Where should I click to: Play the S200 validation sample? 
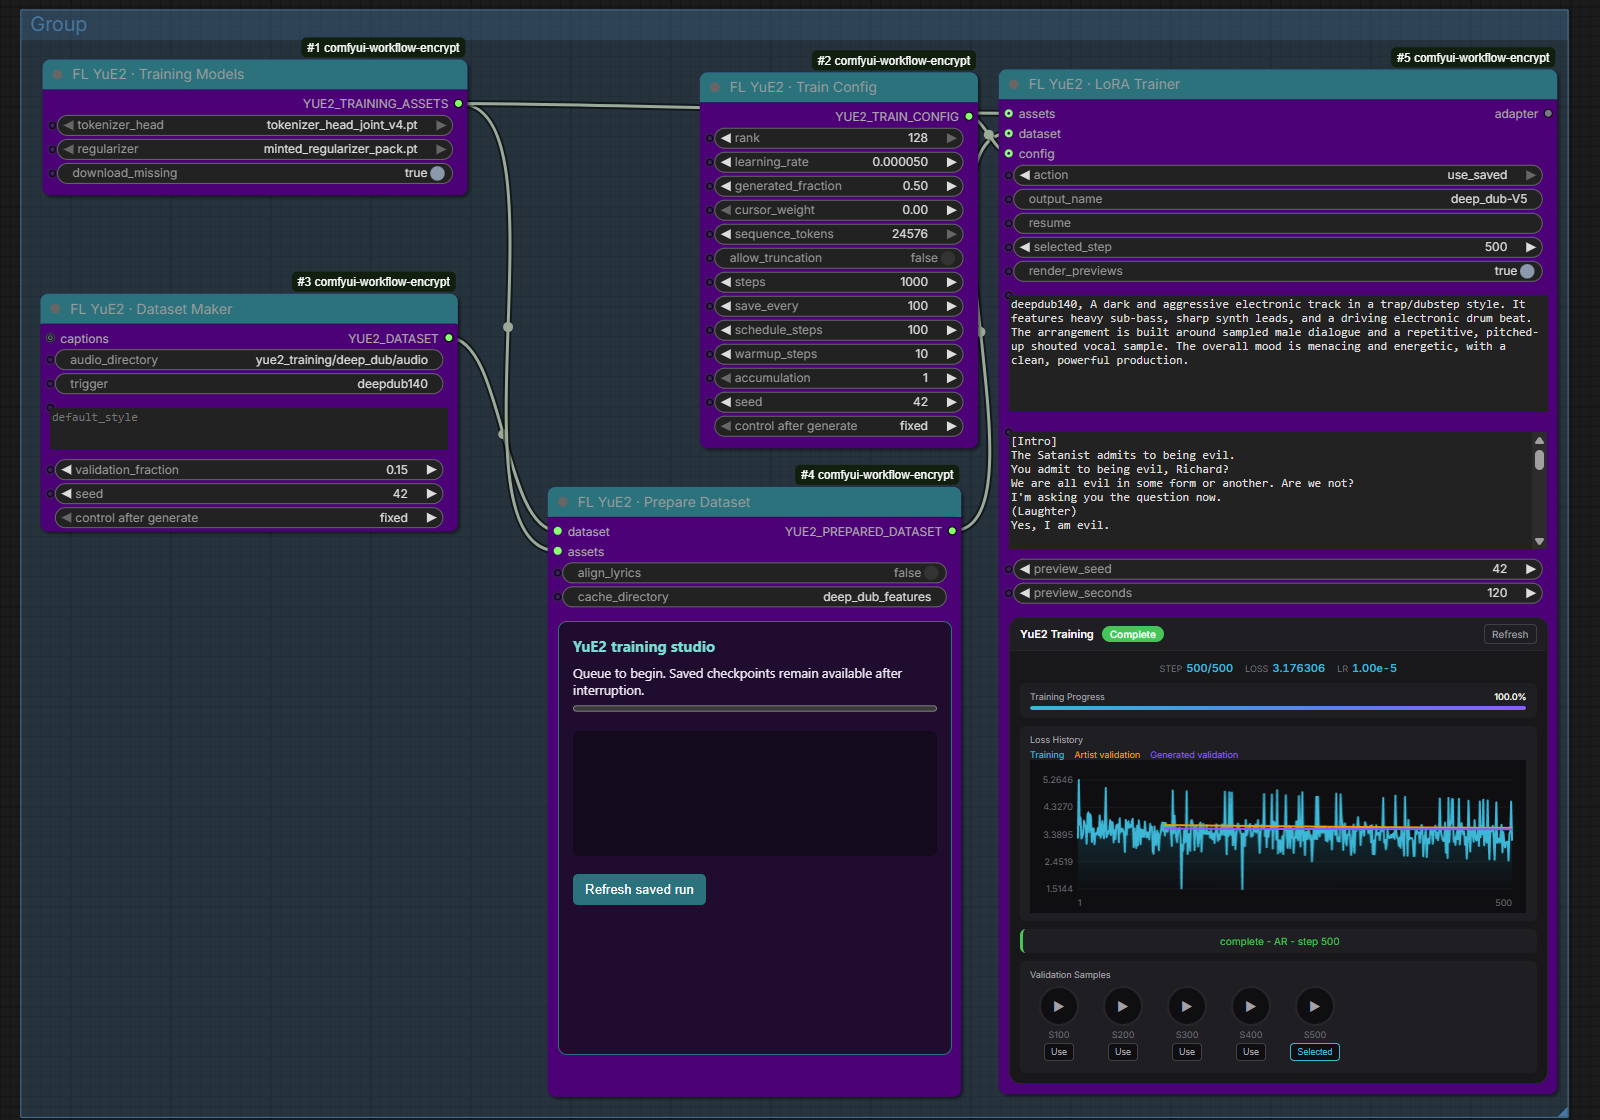point(1122,1006)
